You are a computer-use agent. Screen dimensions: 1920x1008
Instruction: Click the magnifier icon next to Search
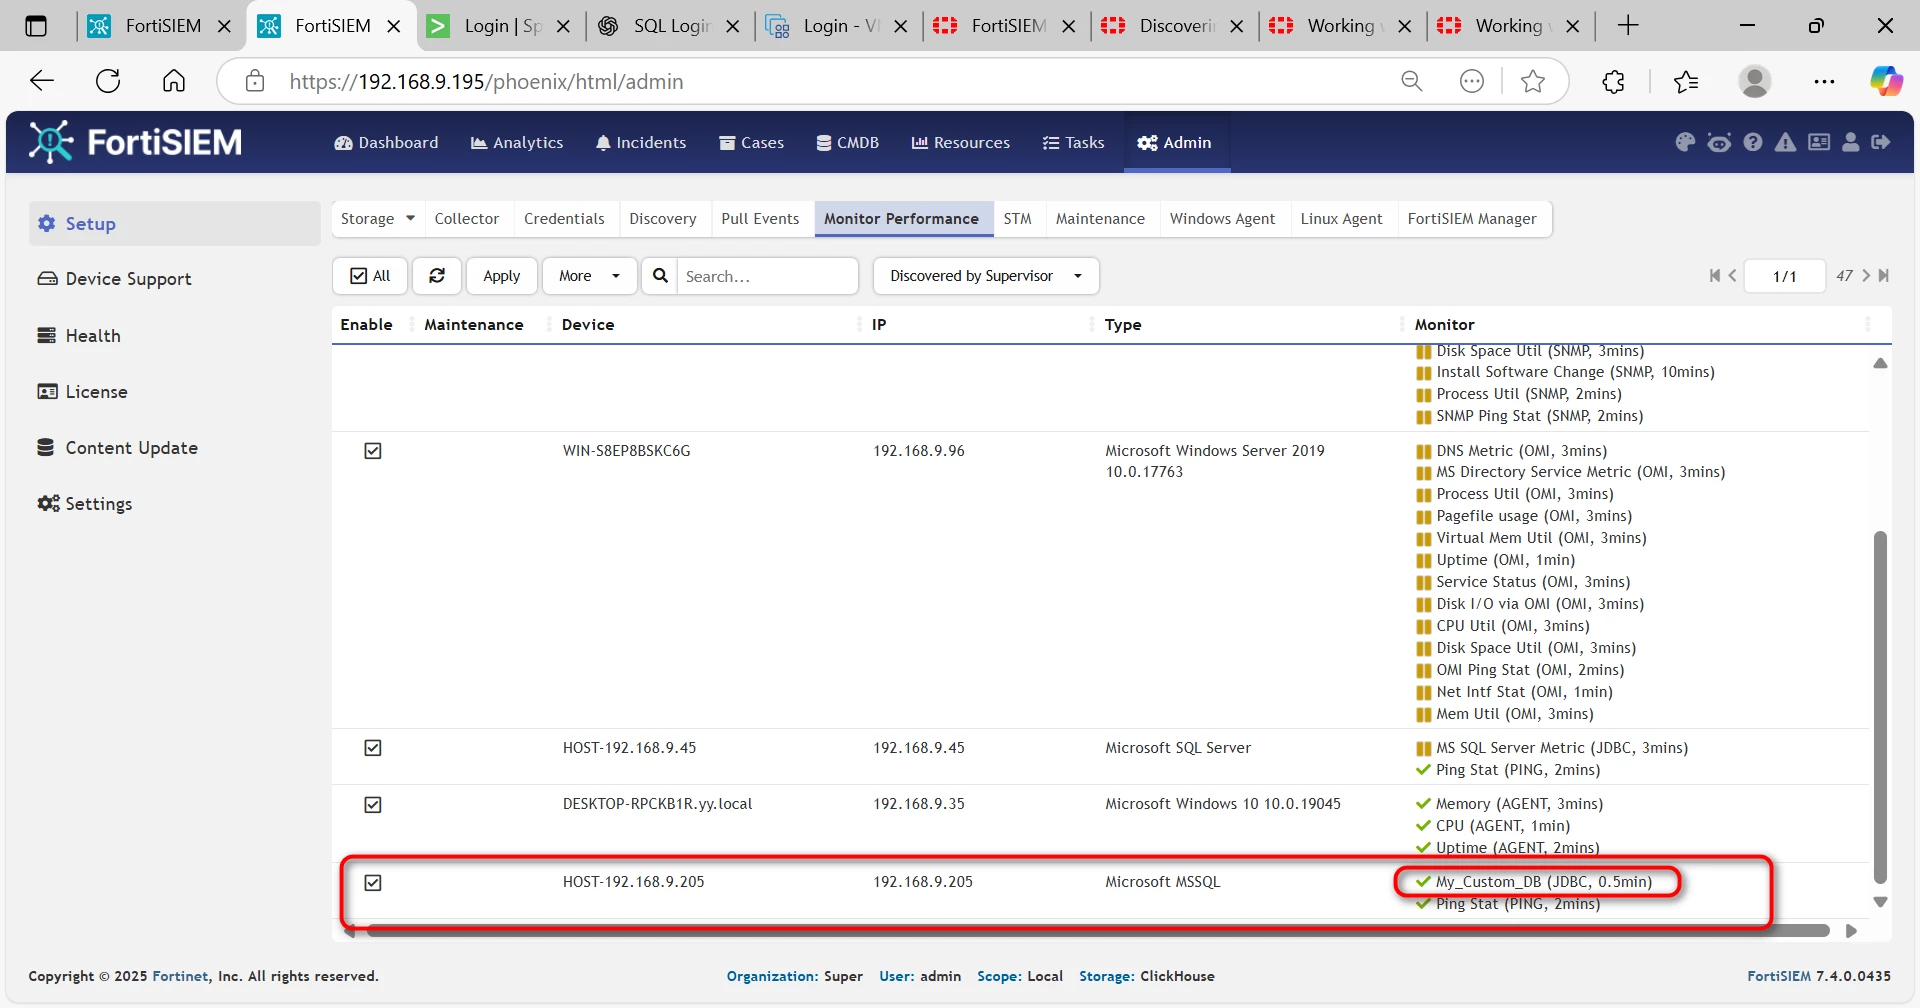[x=660, y=276]
